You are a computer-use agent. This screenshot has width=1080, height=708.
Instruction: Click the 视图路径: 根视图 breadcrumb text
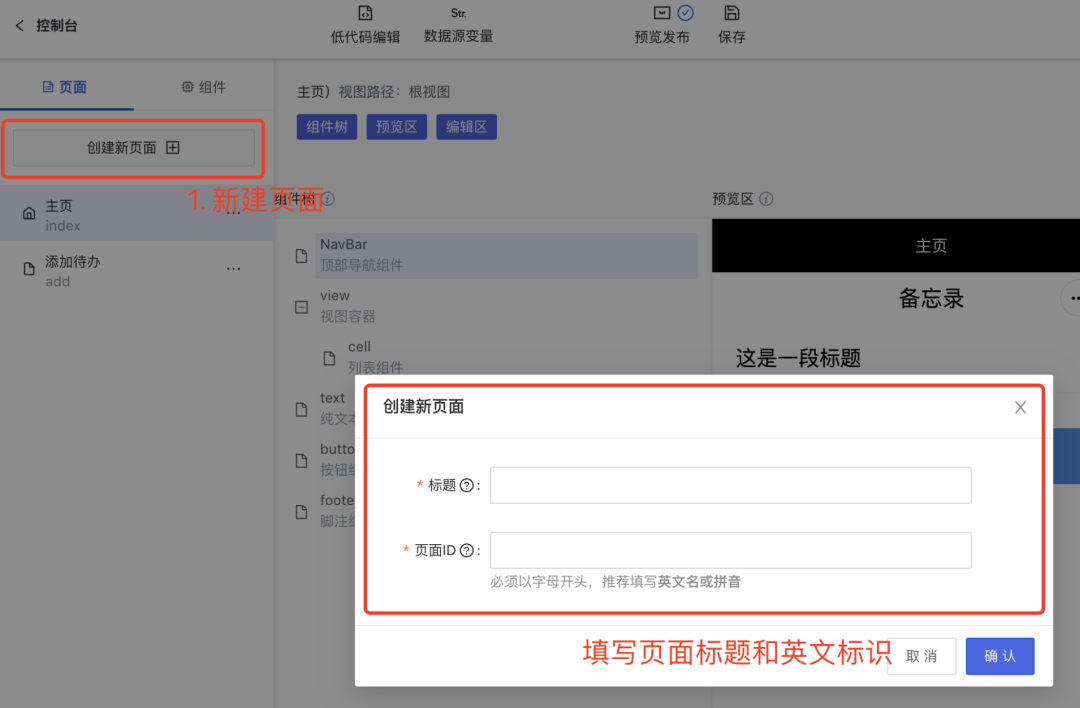point(394,92)
